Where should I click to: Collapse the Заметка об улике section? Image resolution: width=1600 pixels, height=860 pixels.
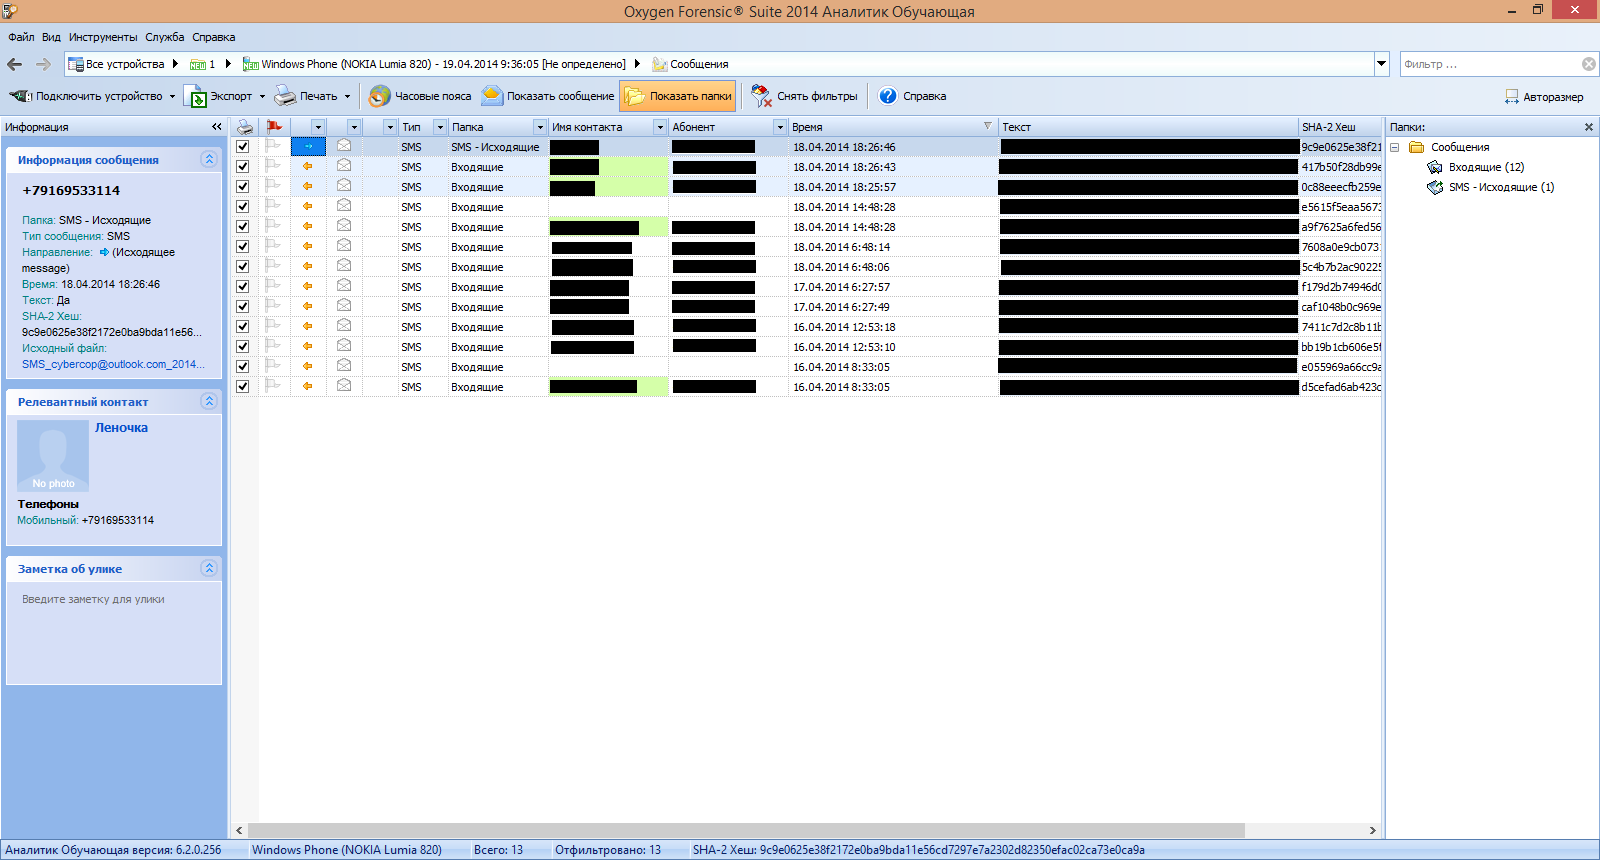(x=208, y=568)
